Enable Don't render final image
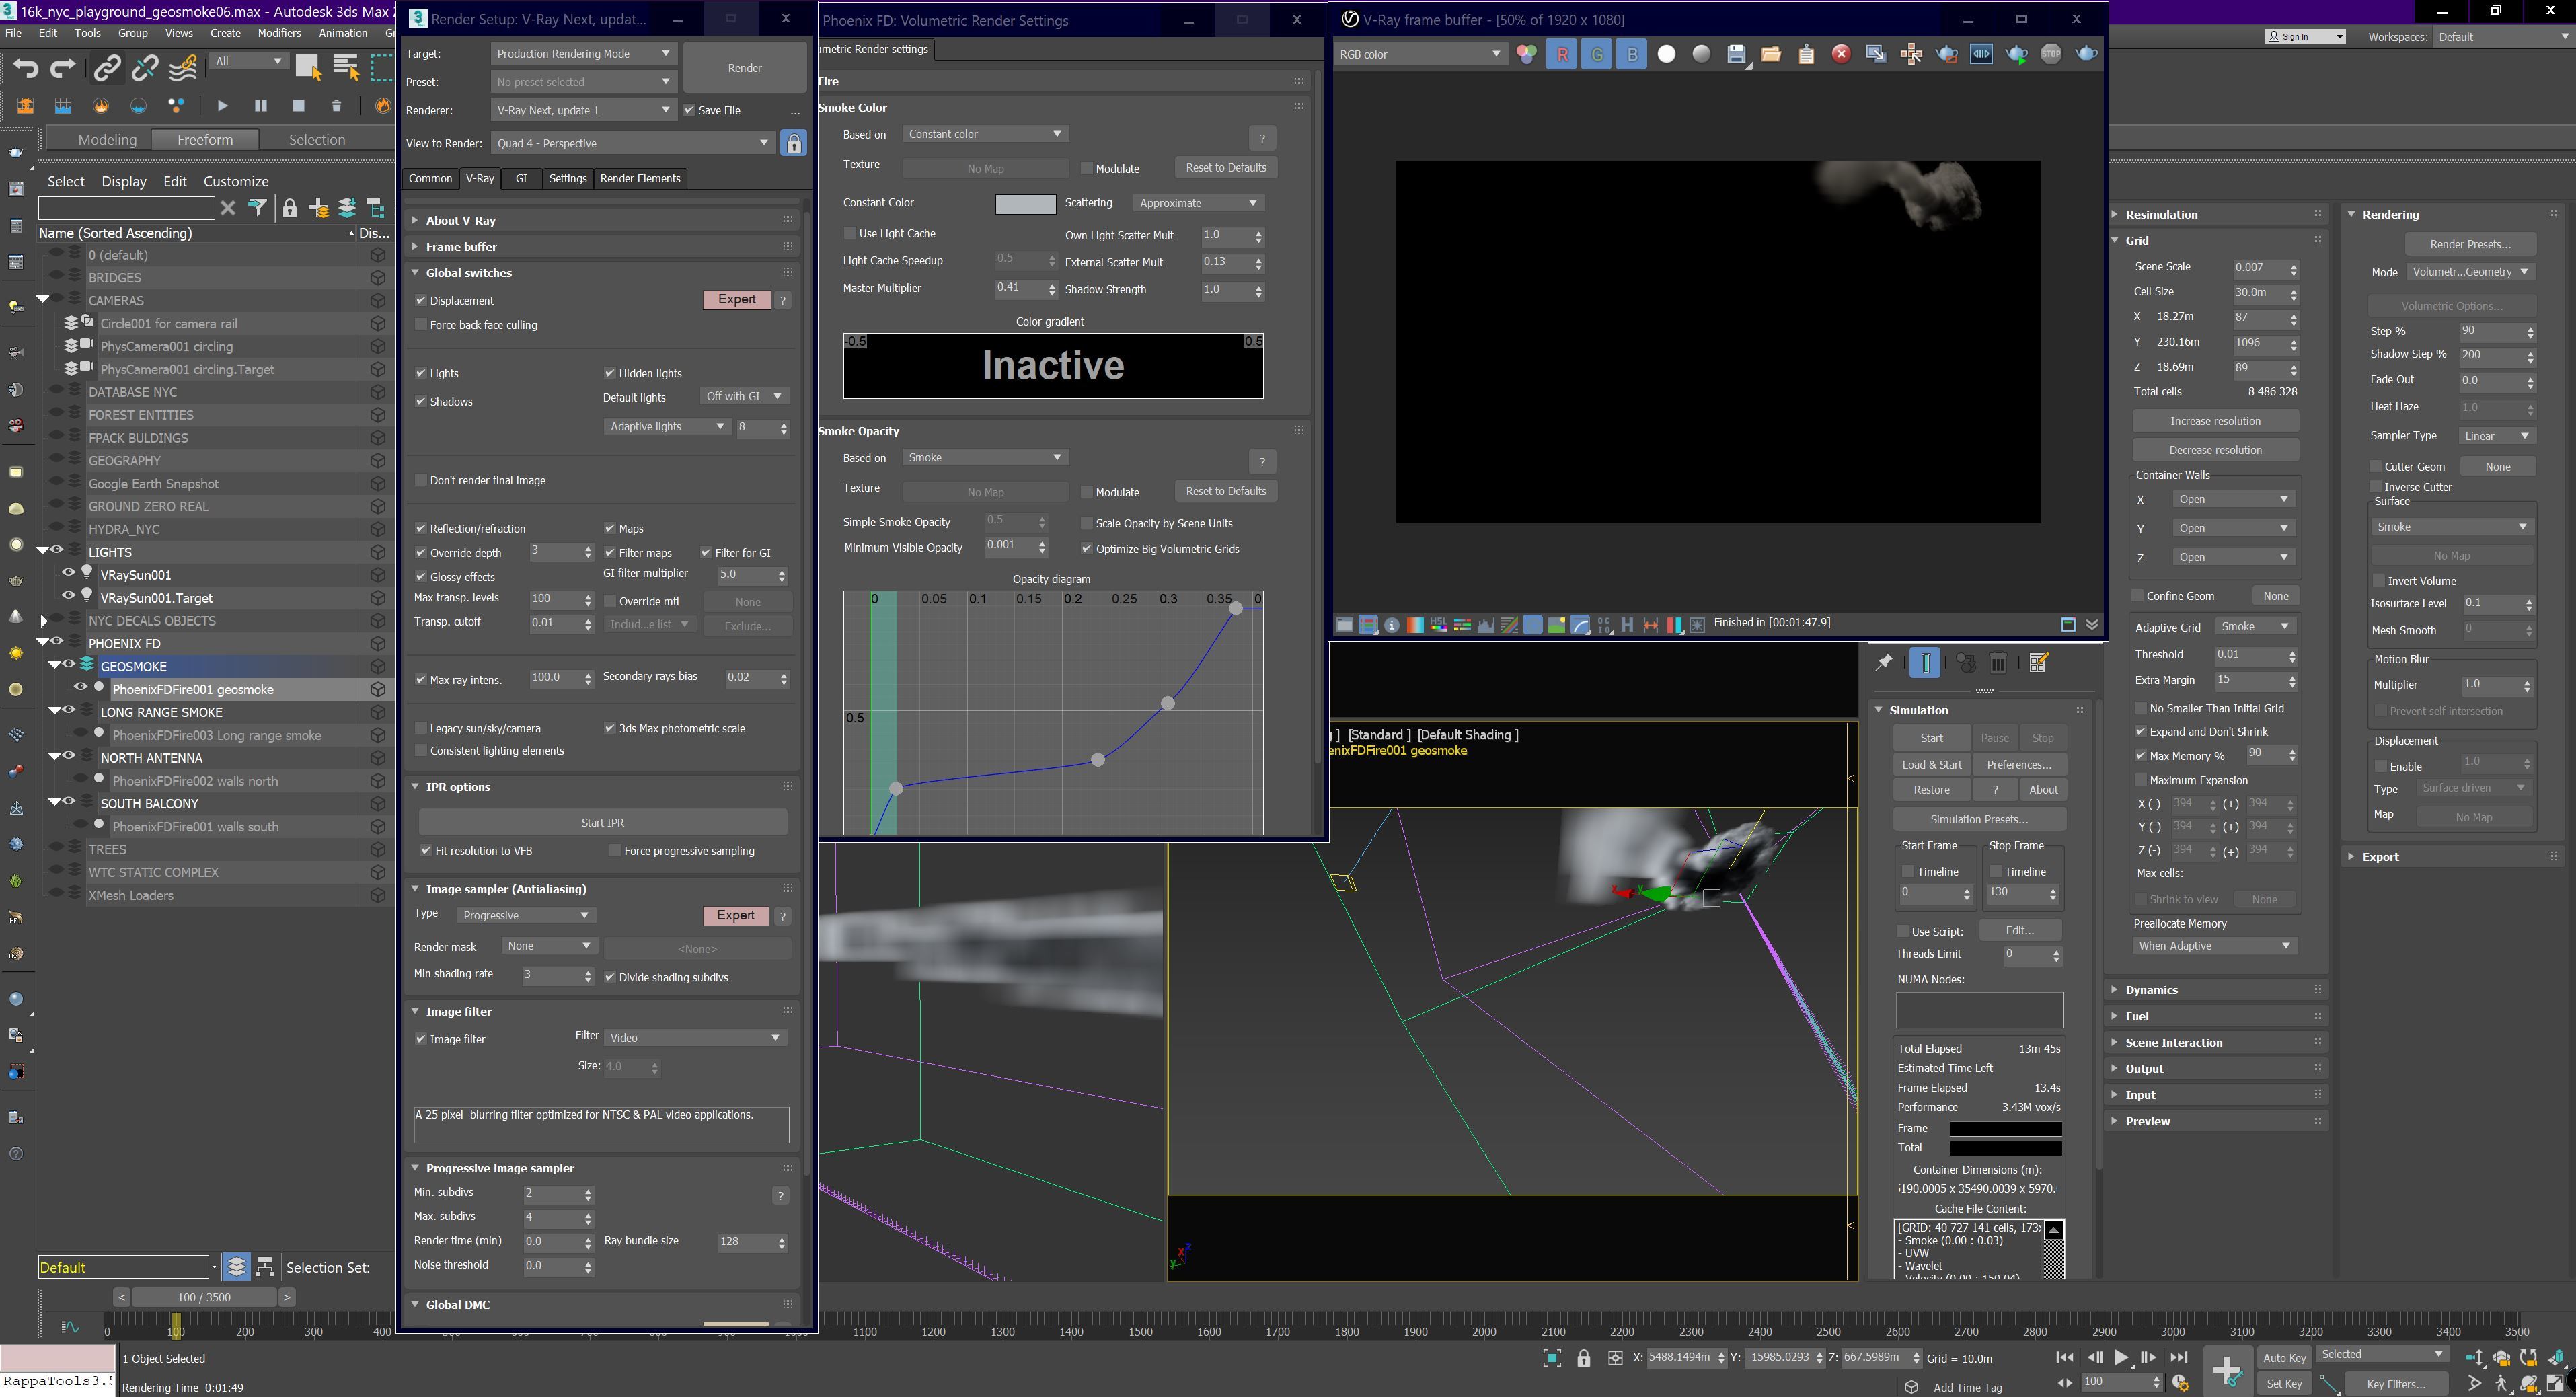The height and width of the screenshot is (1397, 2576). click(x=421, y=480)
